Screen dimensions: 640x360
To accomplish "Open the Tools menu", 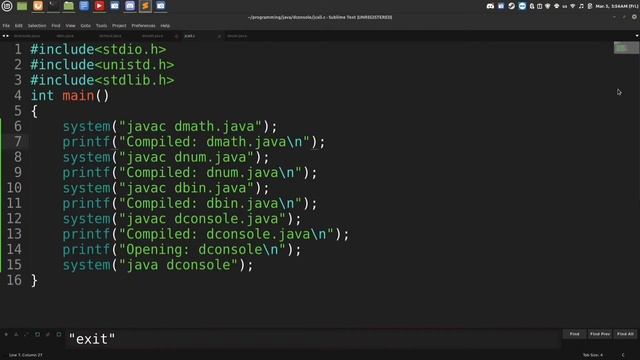I will click(x=101, y=26).
